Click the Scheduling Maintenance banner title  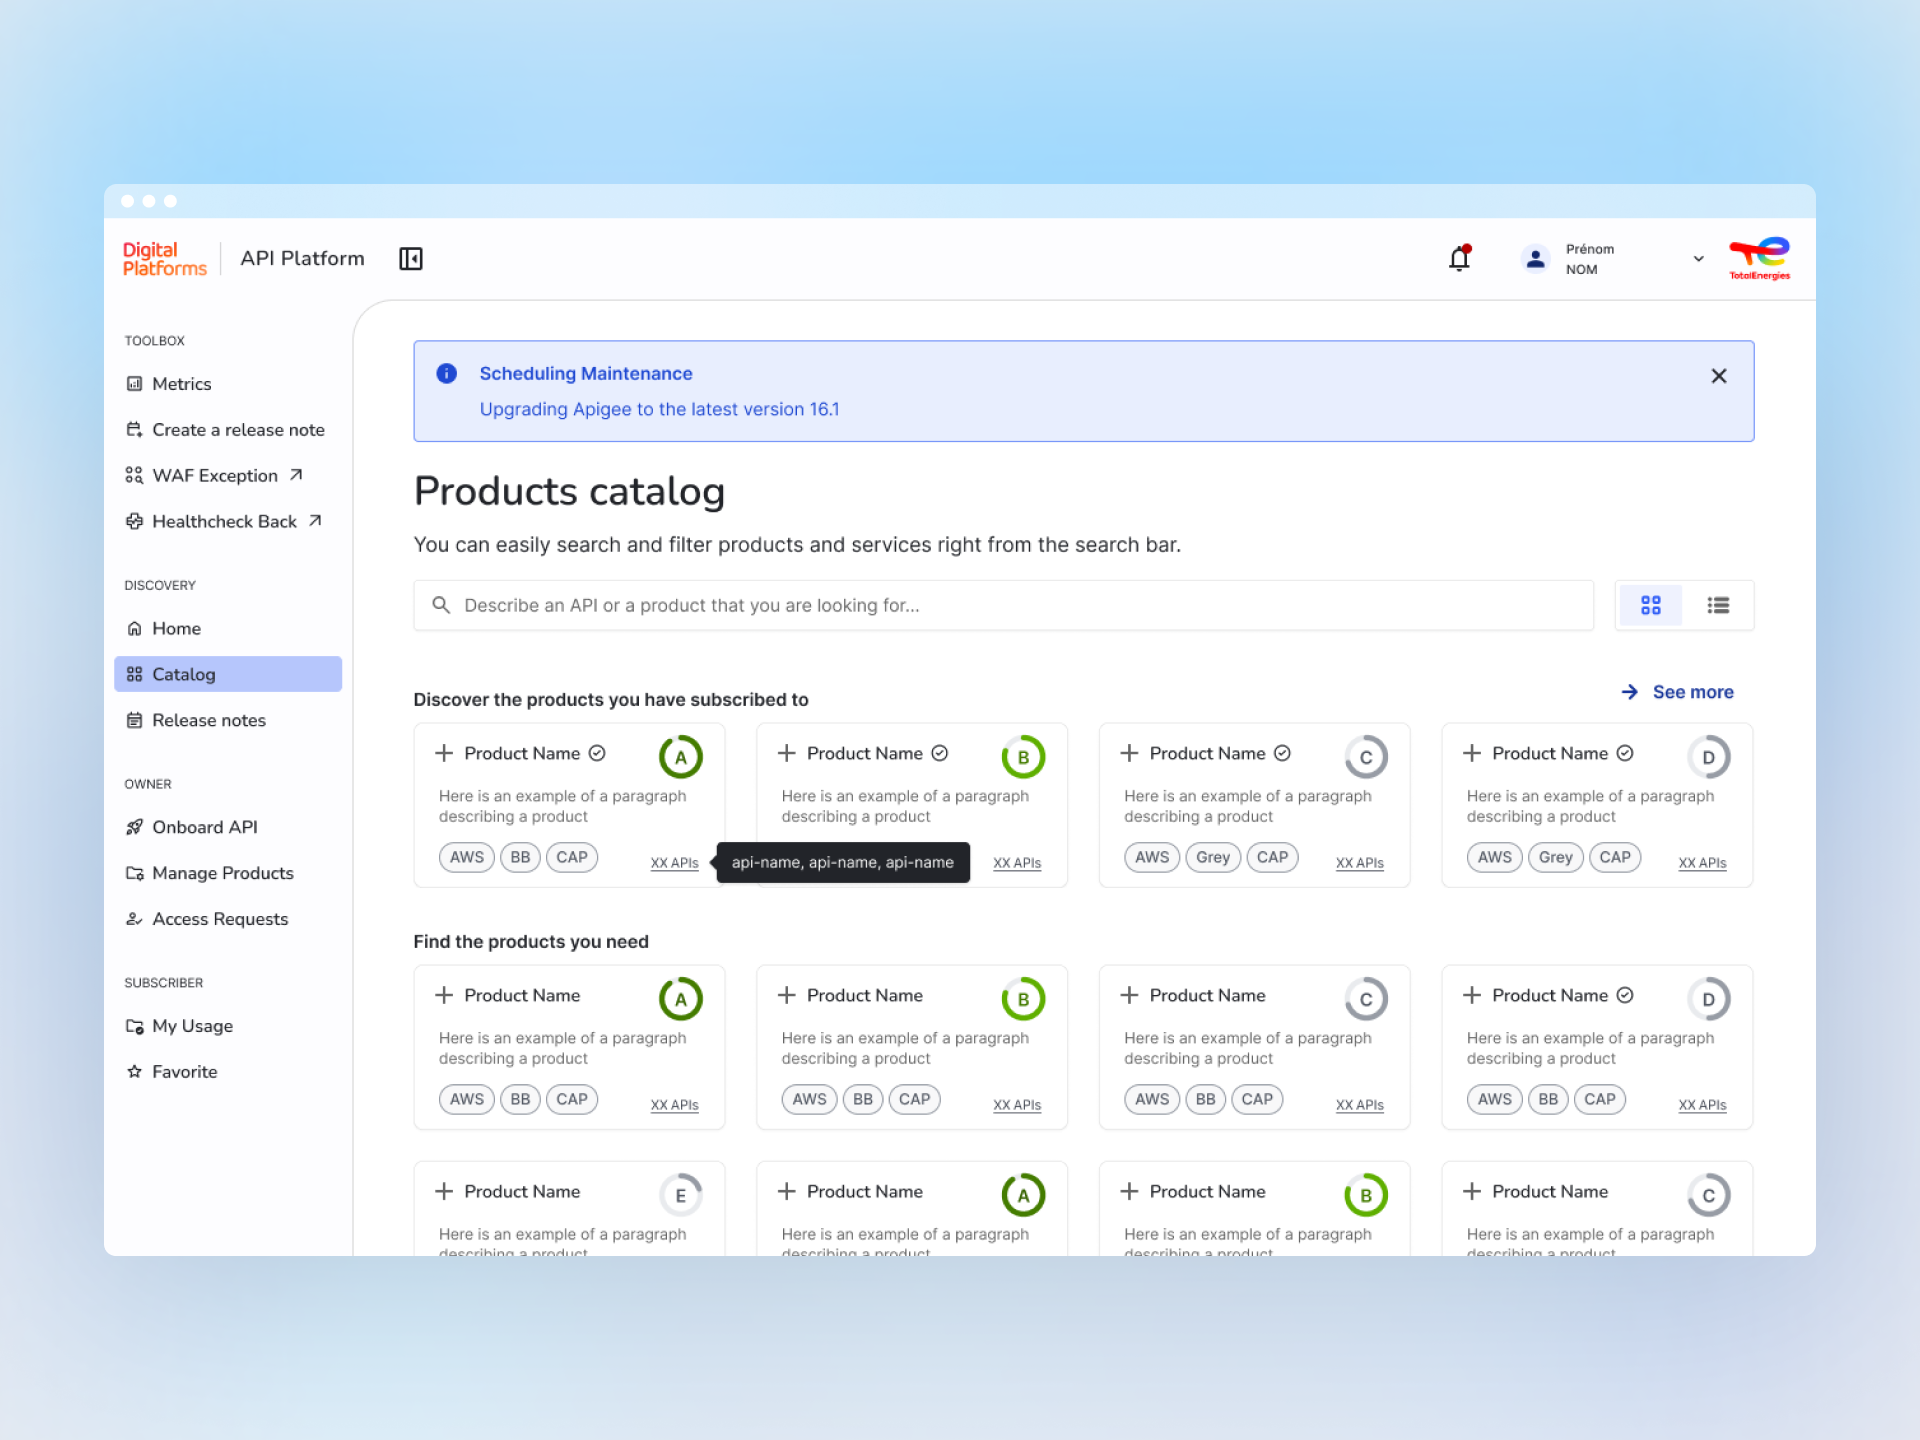coord(586,373)
